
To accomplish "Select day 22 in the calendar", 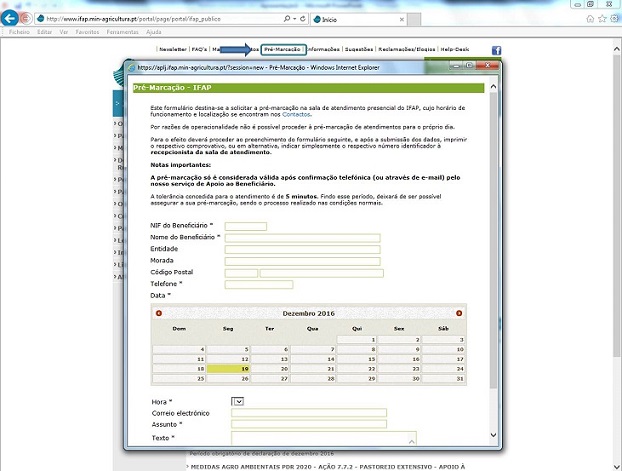I will pyautogui.click(x=356, y=369).
